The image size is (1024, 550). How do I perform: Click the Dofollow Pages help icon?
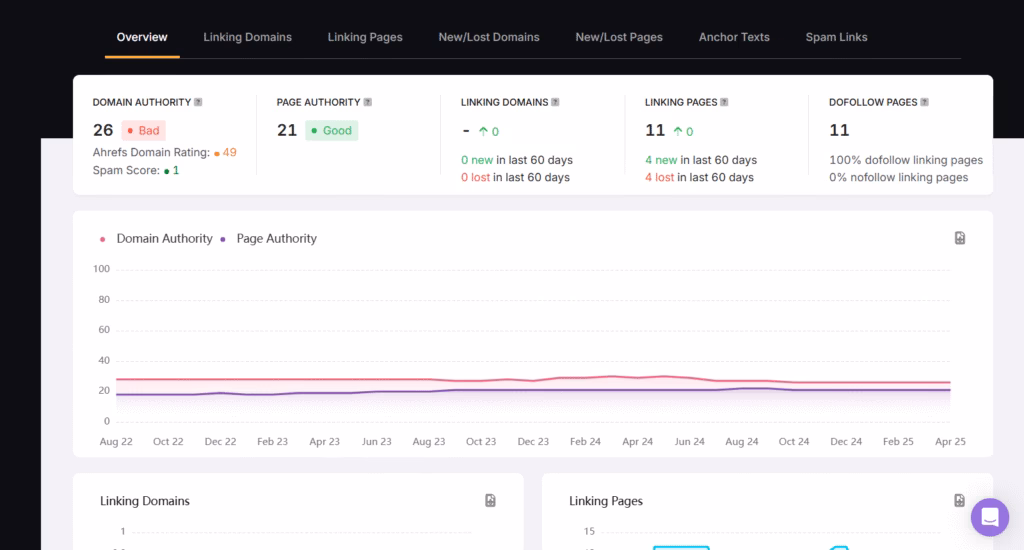tap(924, 102)
